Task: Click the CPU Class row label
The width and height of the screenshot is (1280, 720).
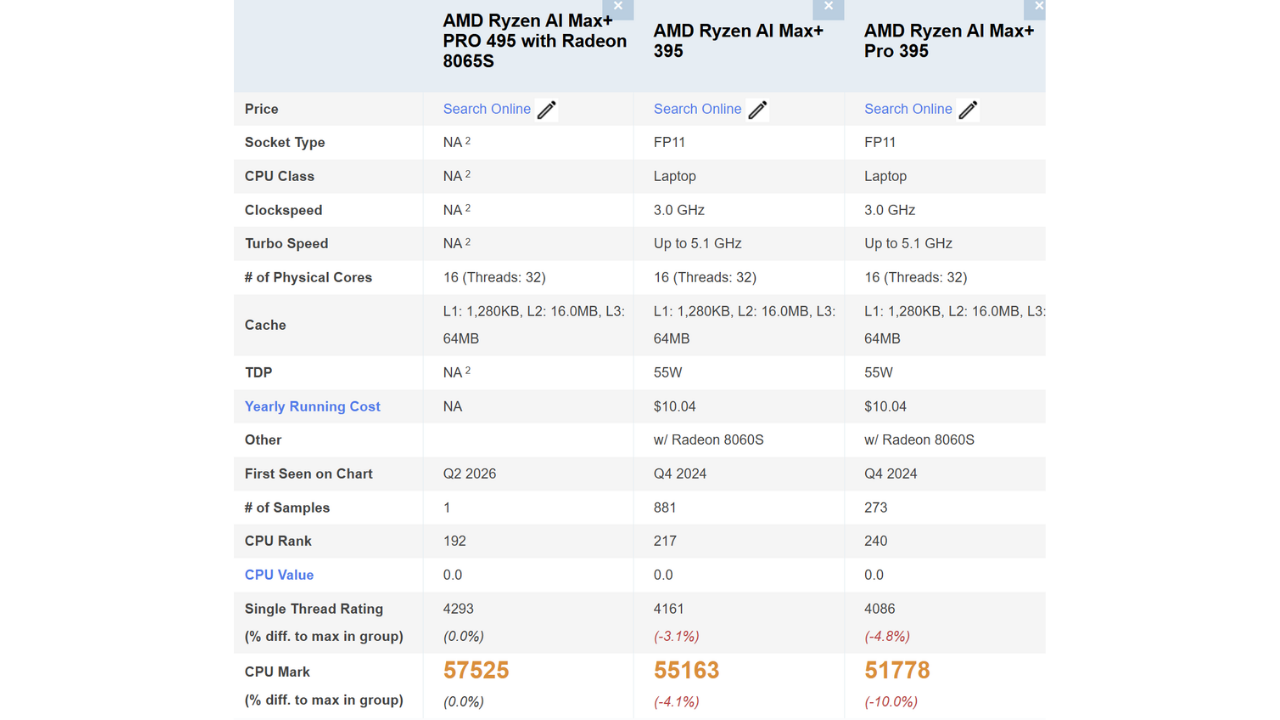Action: 280,176
